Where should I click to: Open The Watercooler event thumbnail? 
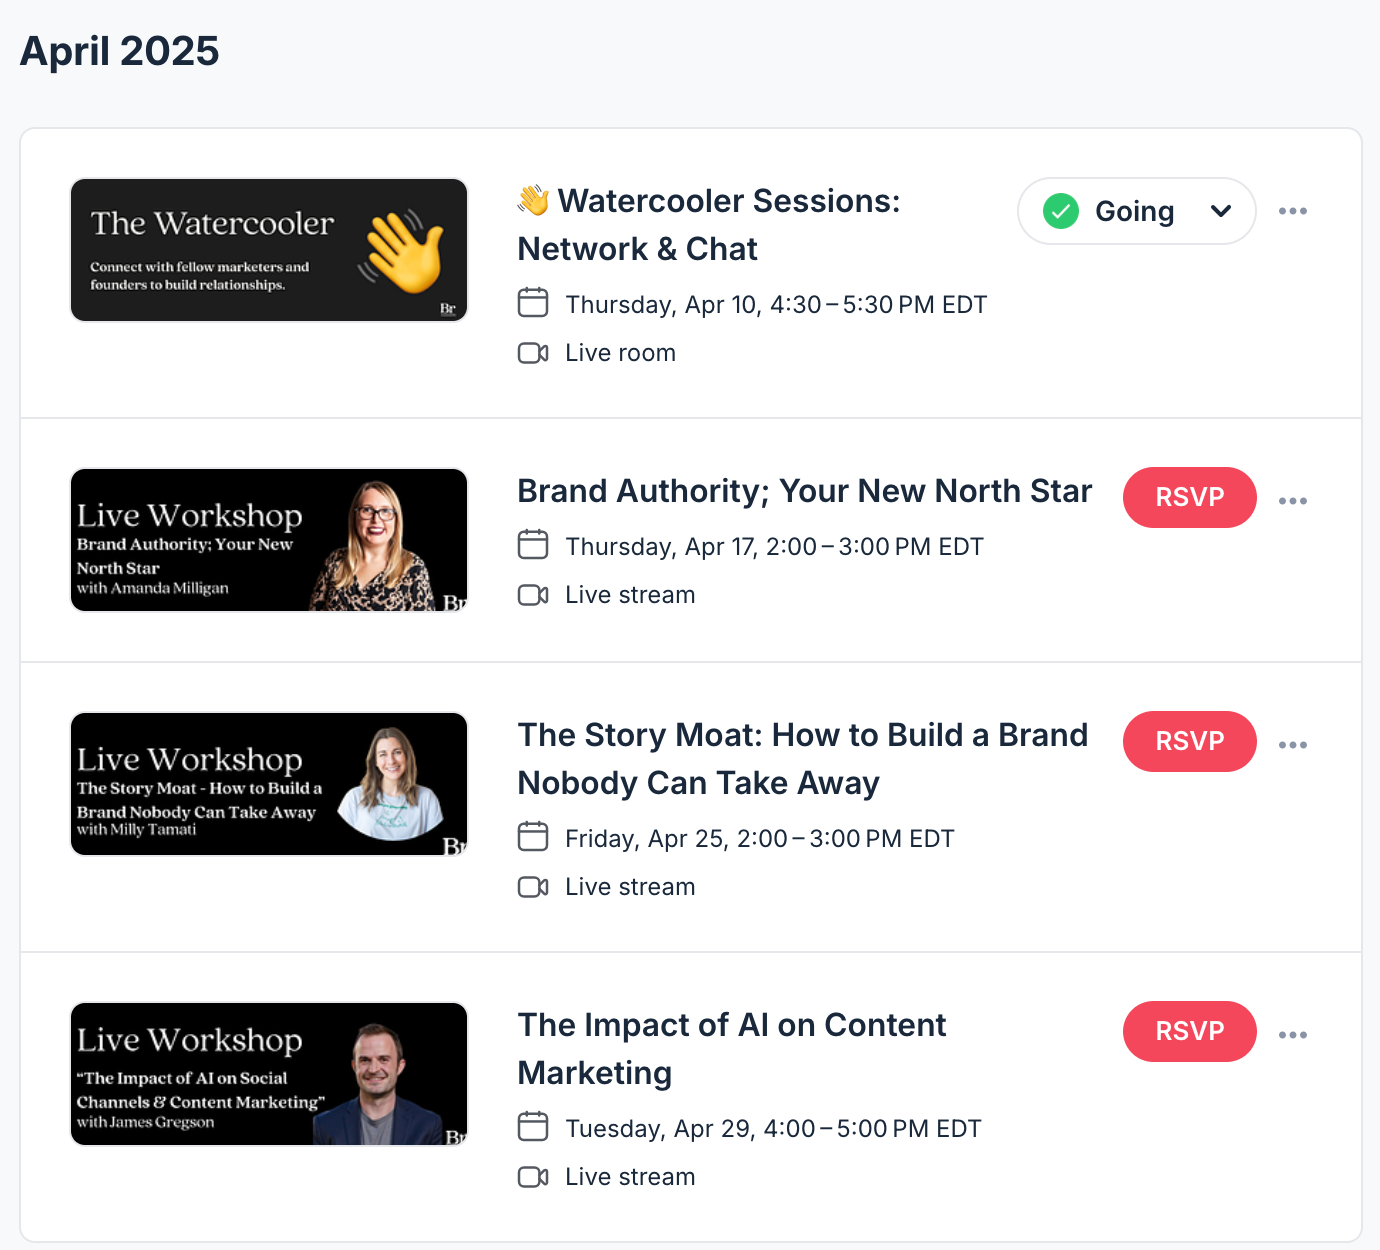269,250
